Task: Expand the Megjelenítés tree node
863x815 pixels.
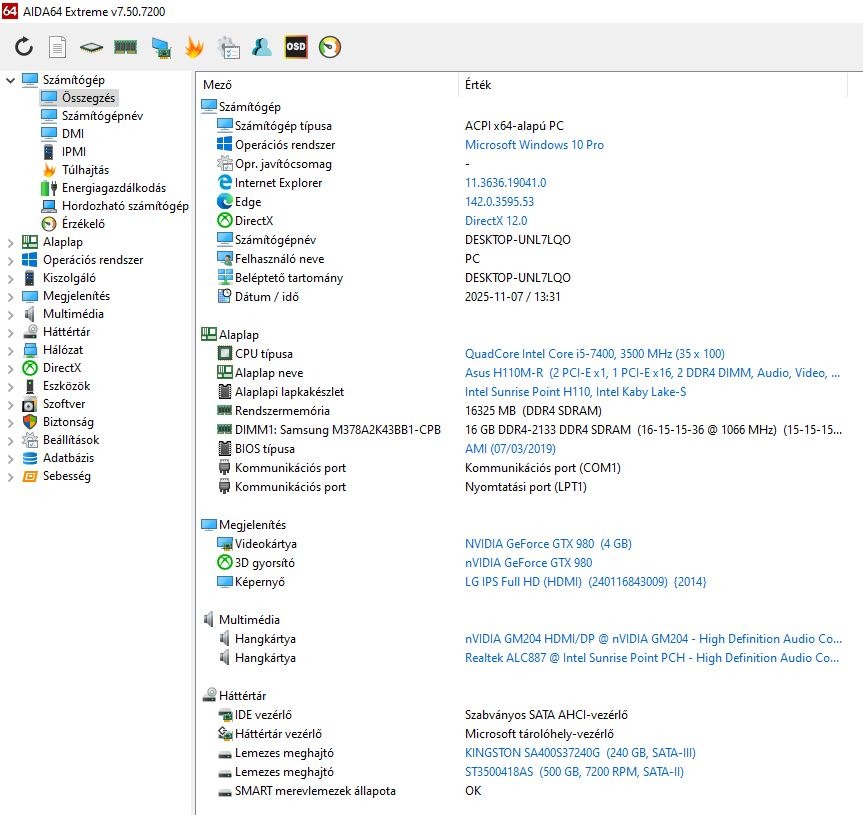Action: coord(10,297)
